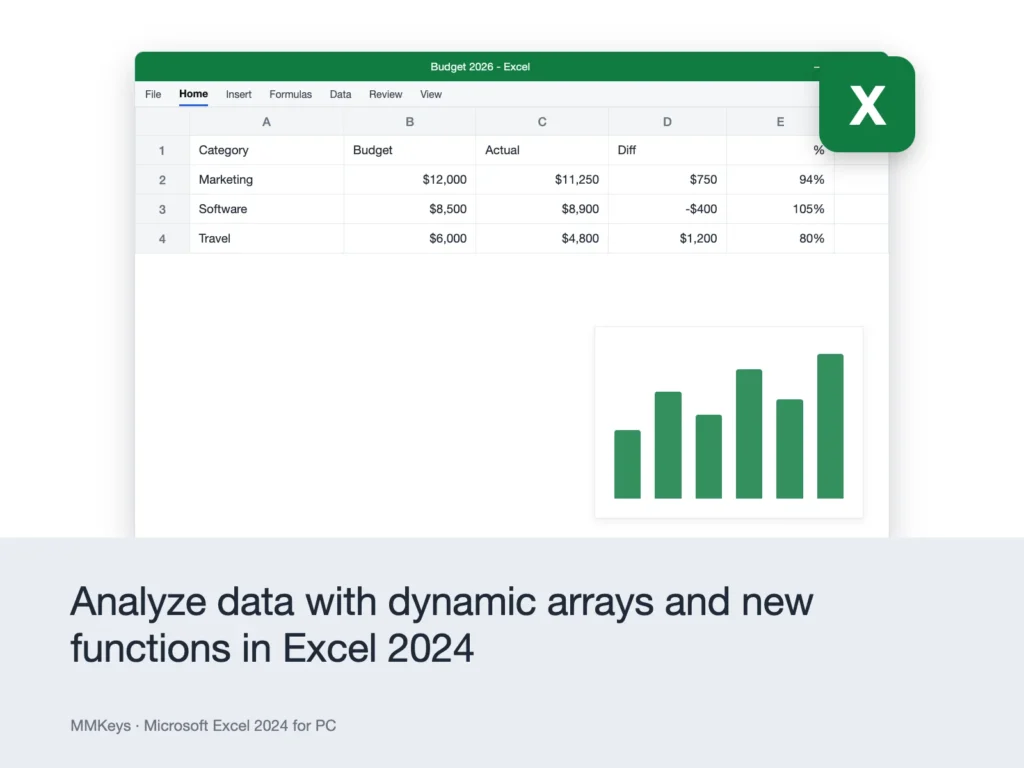Select the $6,000 budget cell
Image resolution: width=1024 pixels, height=768 pixels.
[x=409, y=238]
